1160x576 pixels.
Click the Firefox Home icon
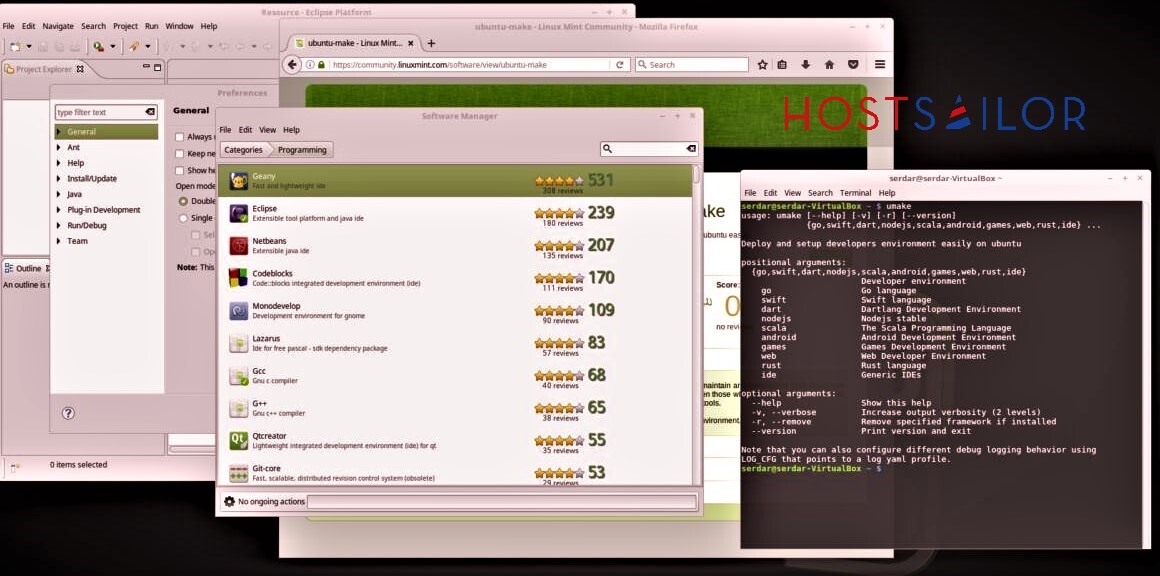(x=829, y=65)
